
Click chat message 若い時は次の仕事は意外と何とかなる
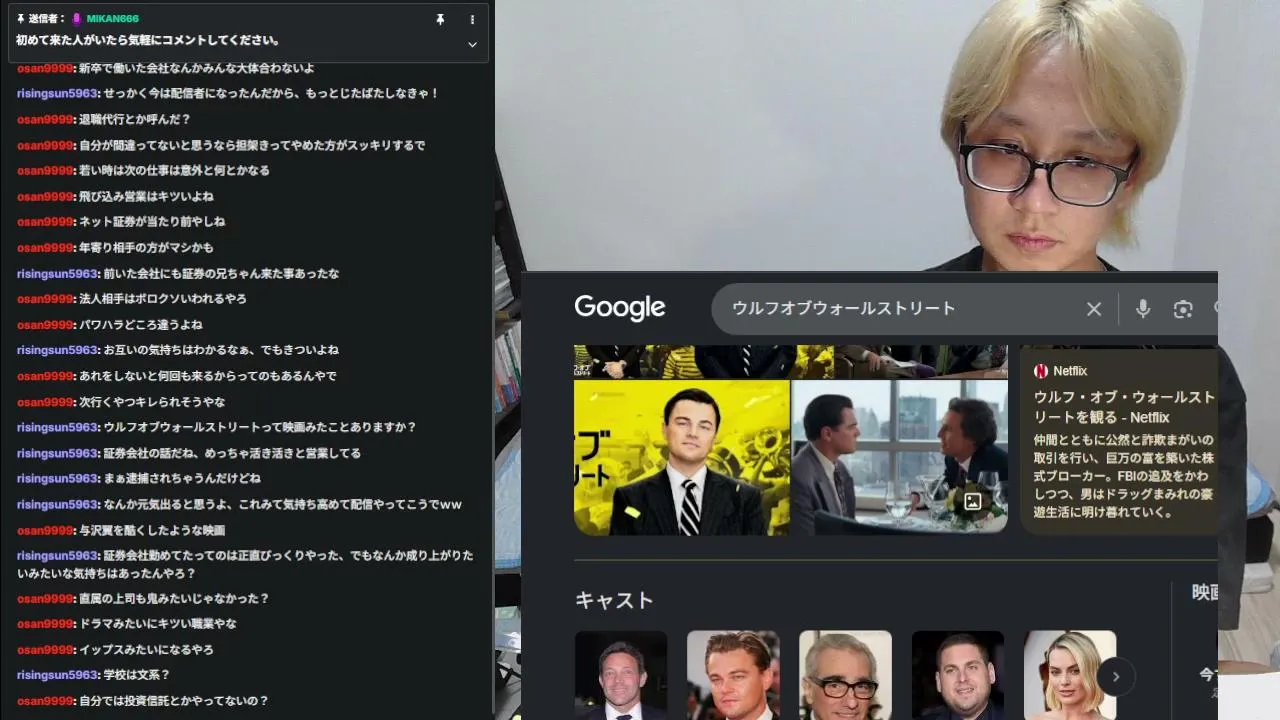click(174, 171)
